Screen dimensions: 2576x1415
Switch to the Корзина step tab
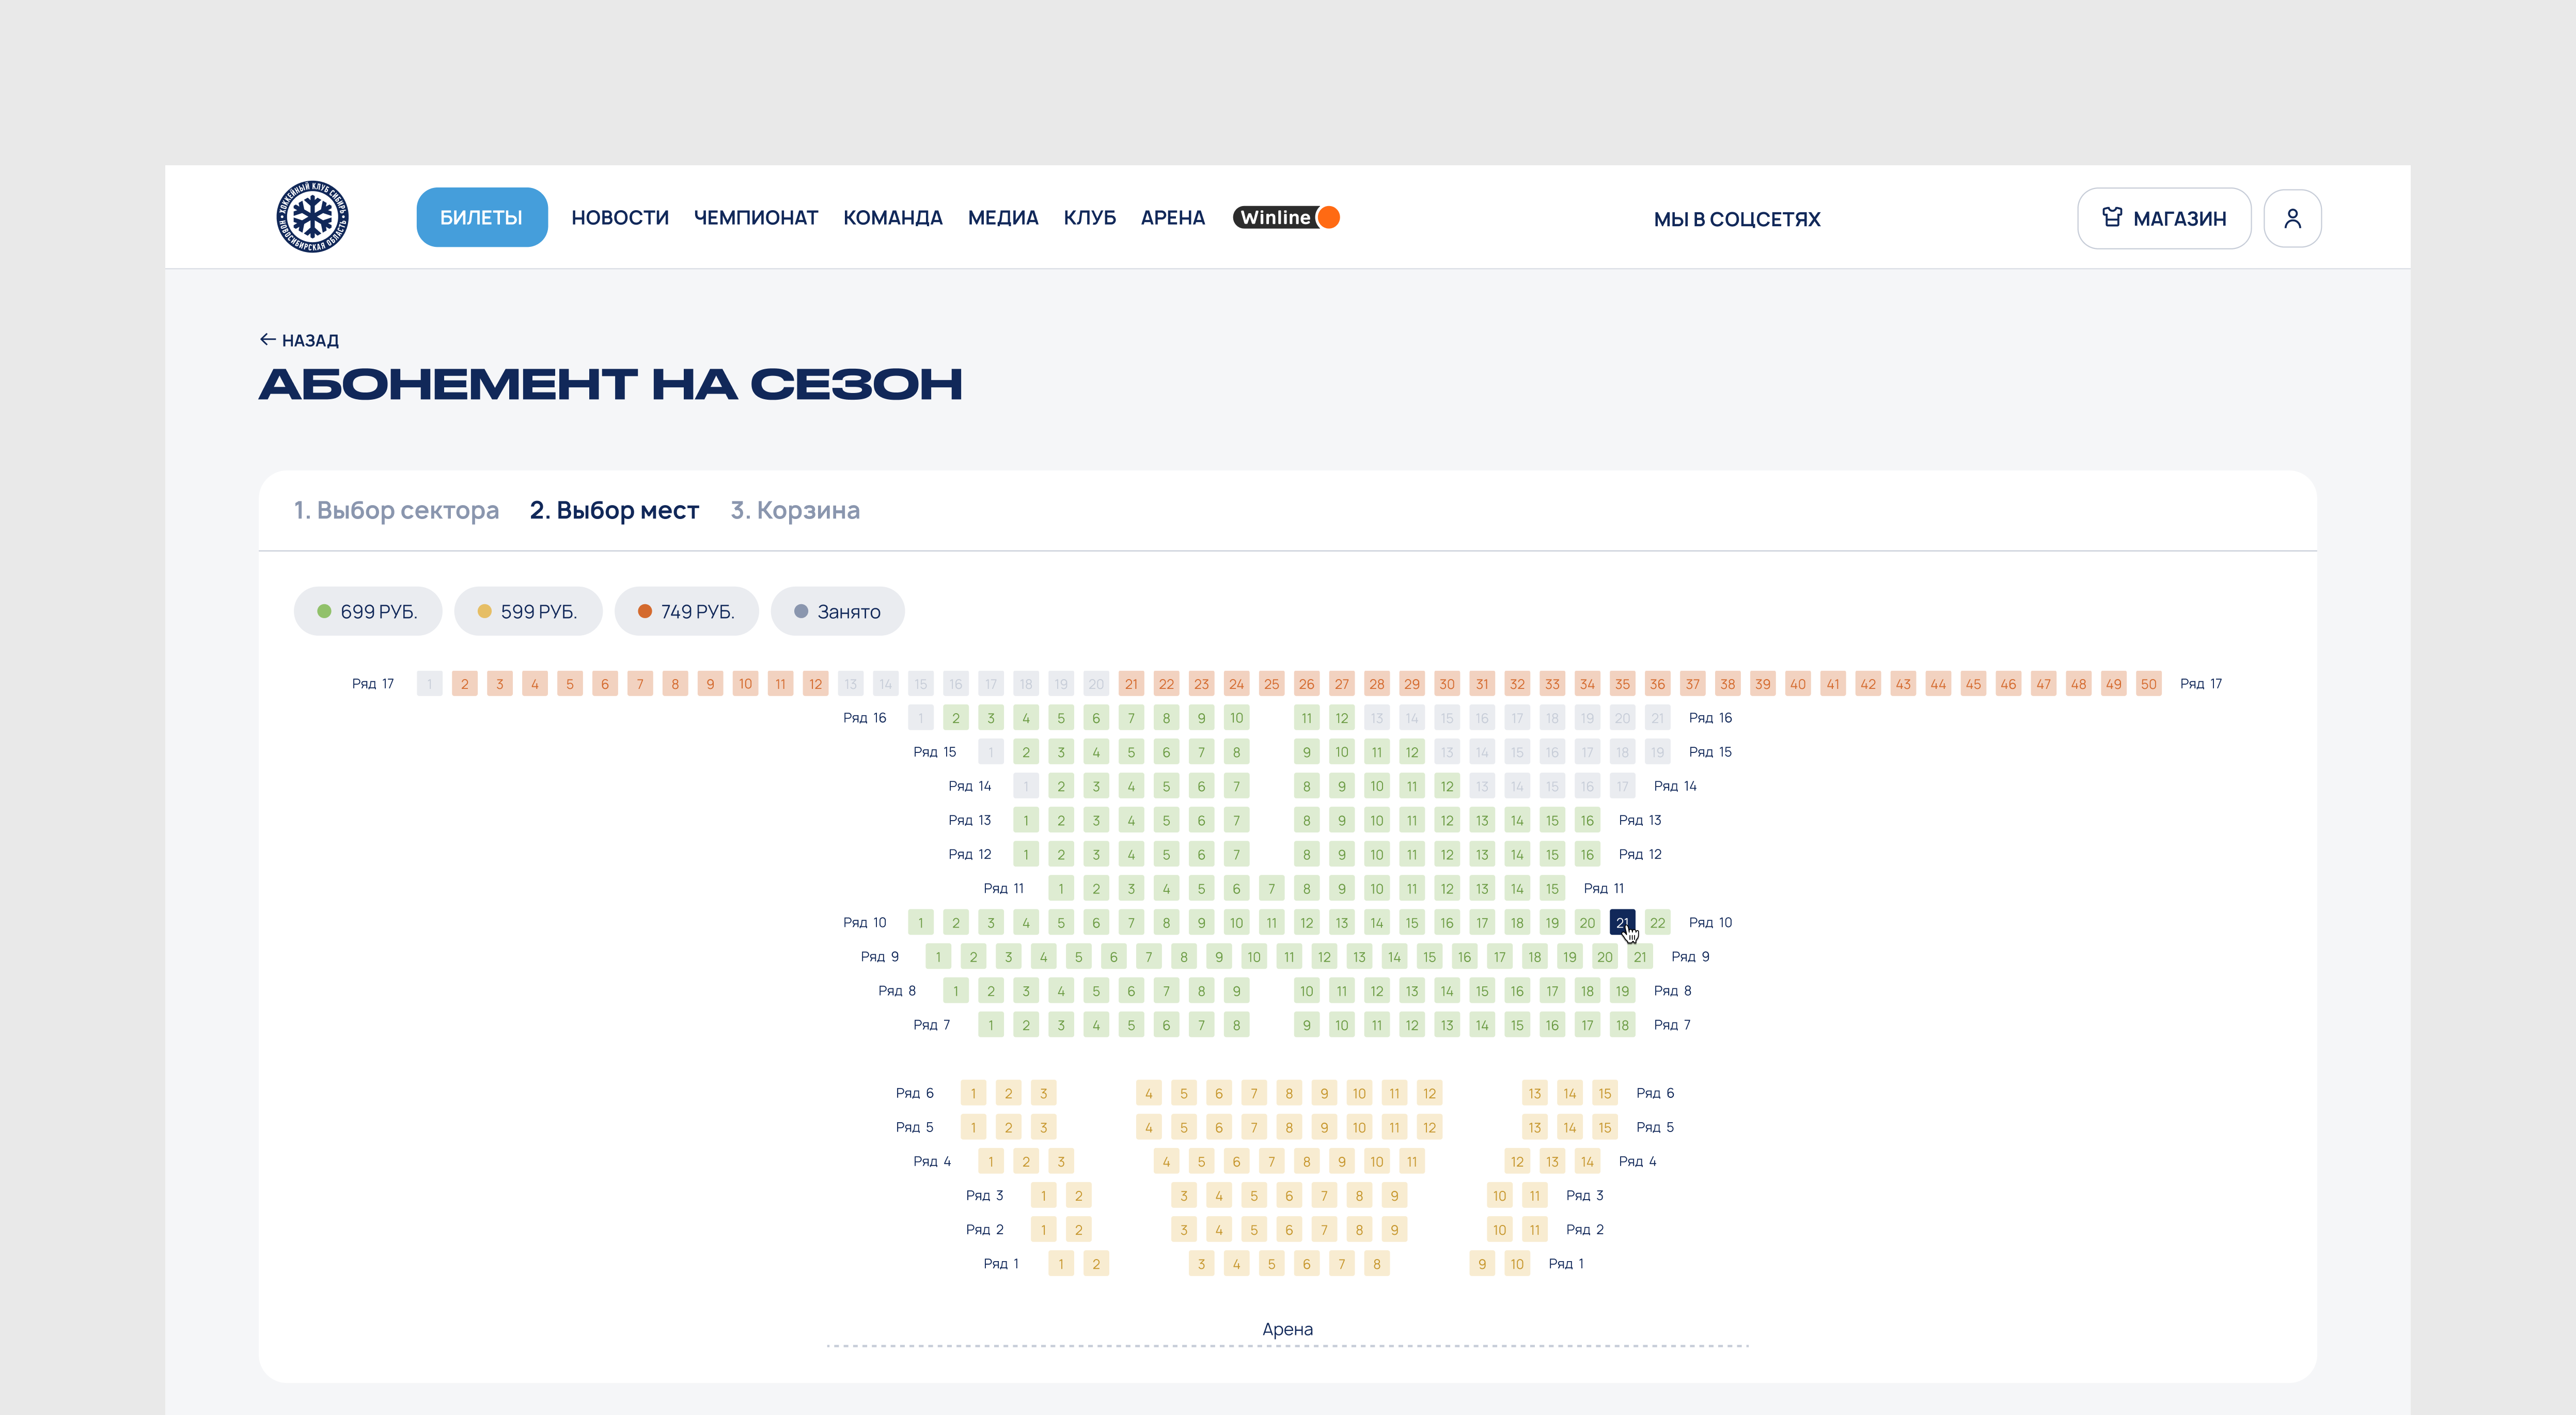pos(795,510)
